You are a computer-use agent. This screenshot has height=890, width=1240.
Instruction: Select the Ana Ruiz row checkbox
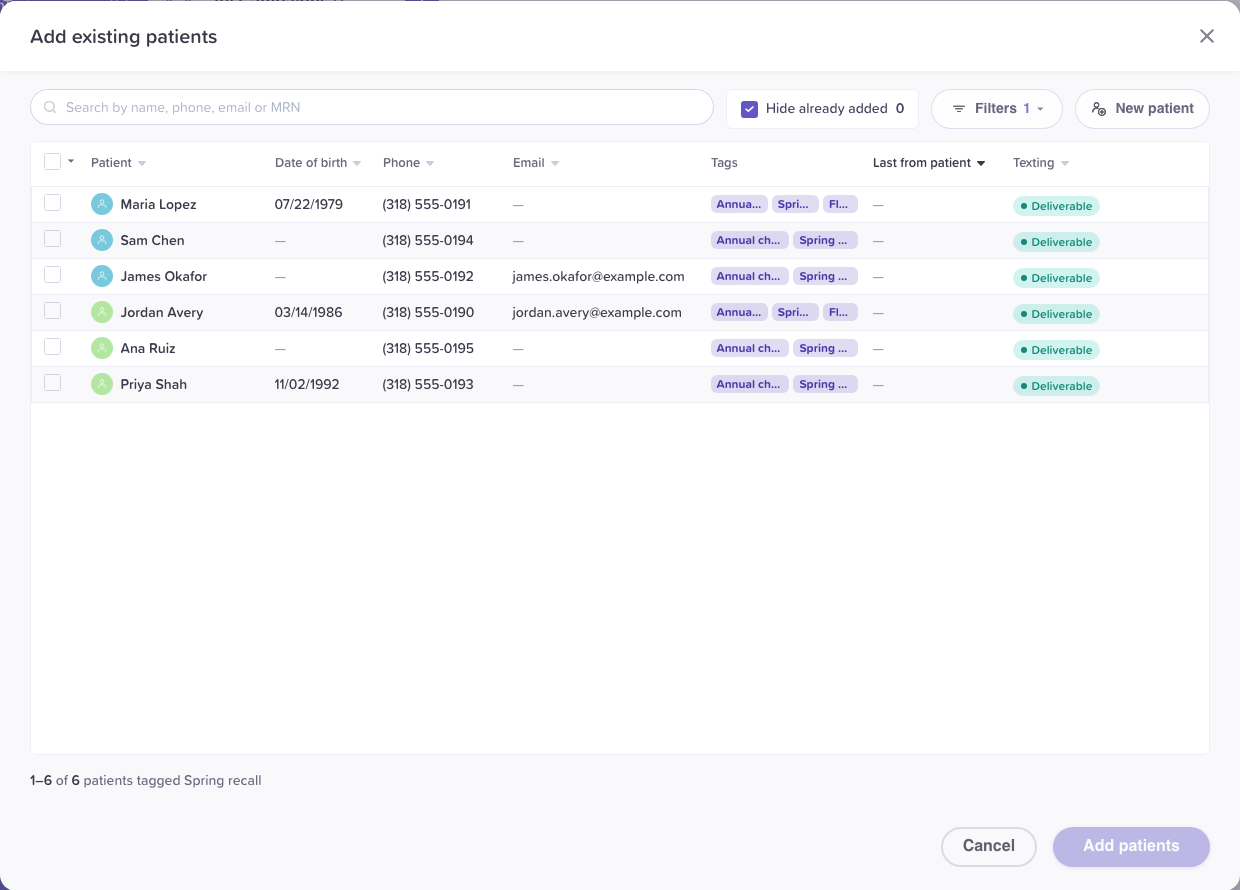[x=53, y=347]
